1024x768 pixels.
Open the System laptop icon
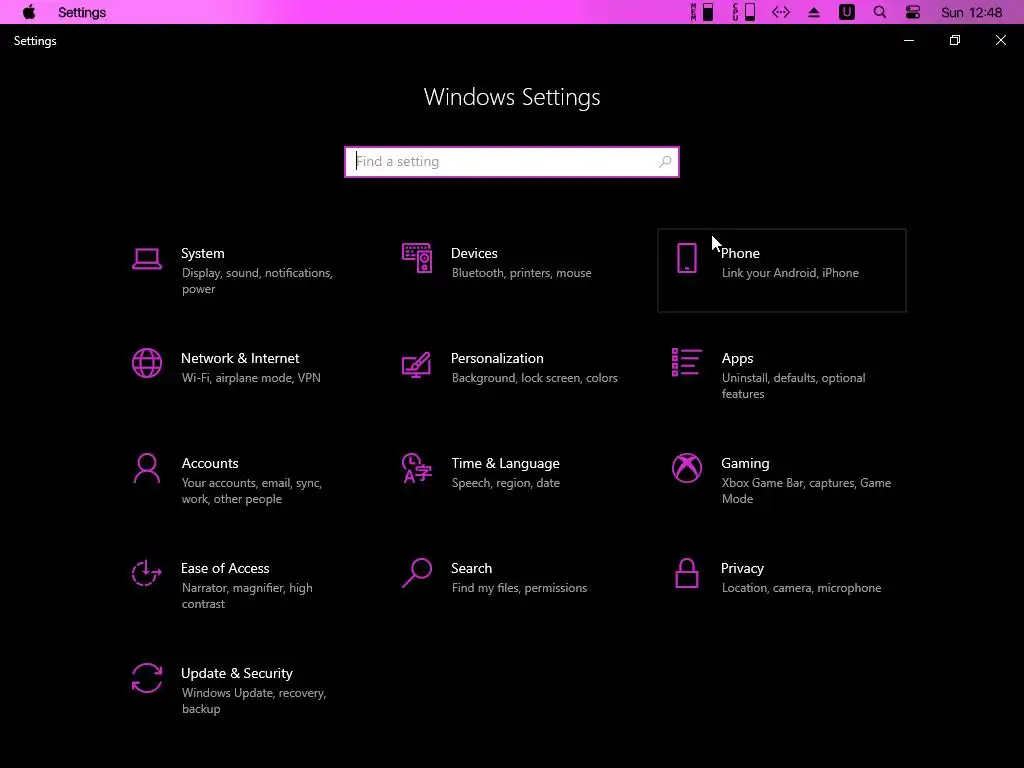(147, 259)
